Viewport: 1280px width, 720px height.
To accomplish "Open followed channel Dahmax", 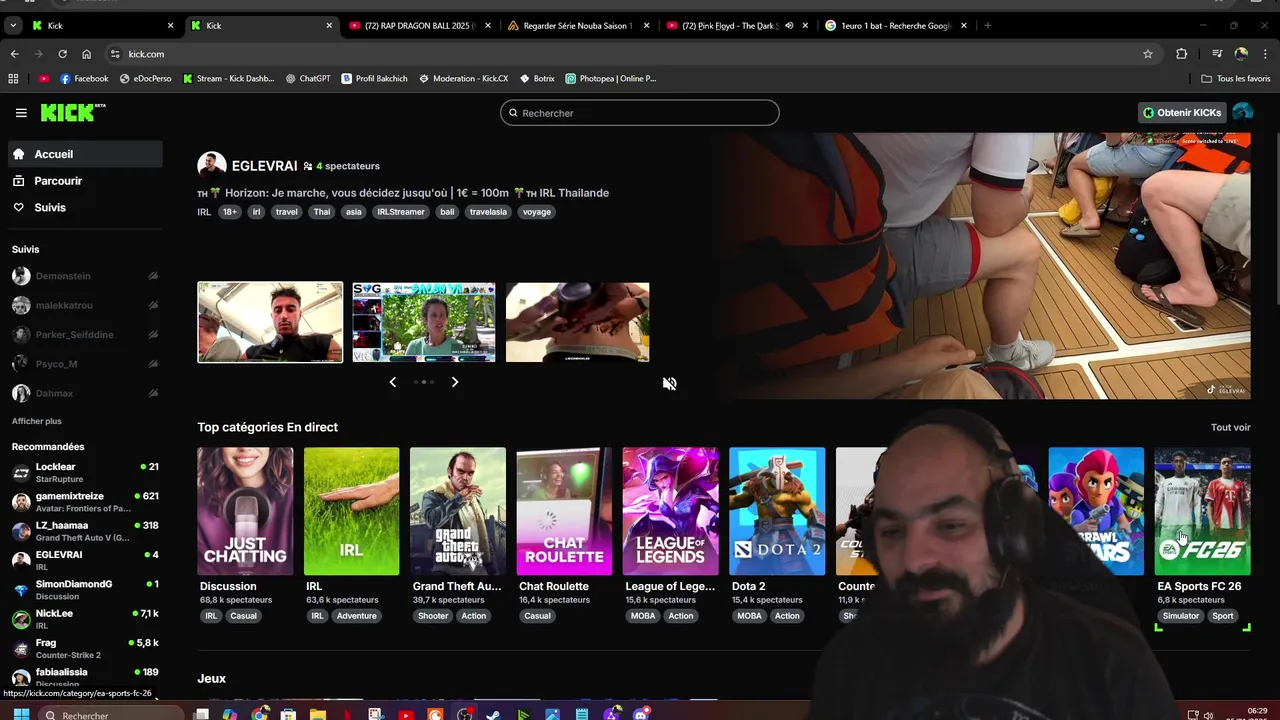I will coord(85,393).
